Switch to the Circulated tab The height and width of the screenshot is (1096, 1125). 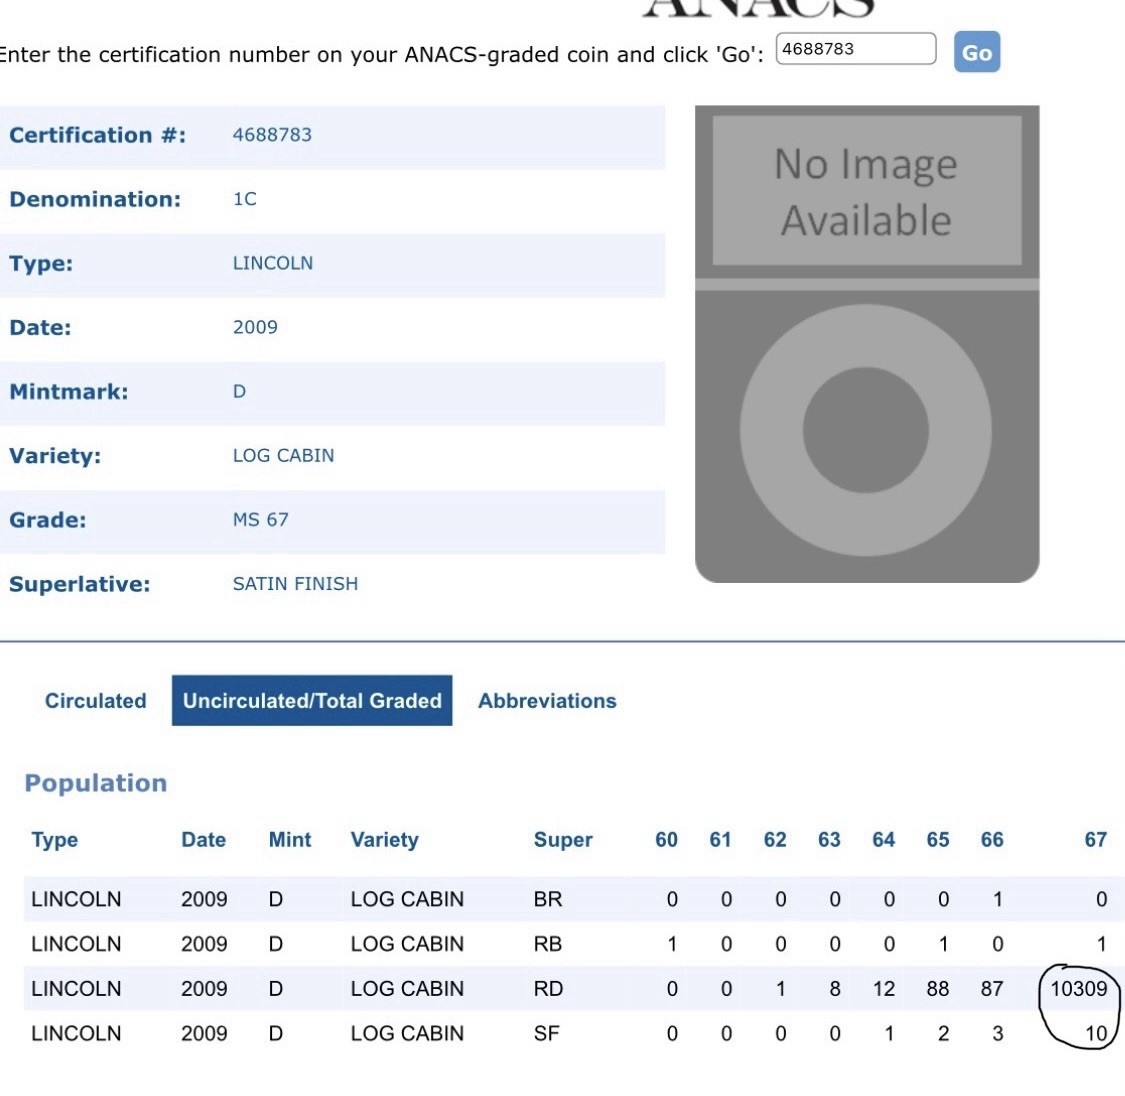pos(95,701)
